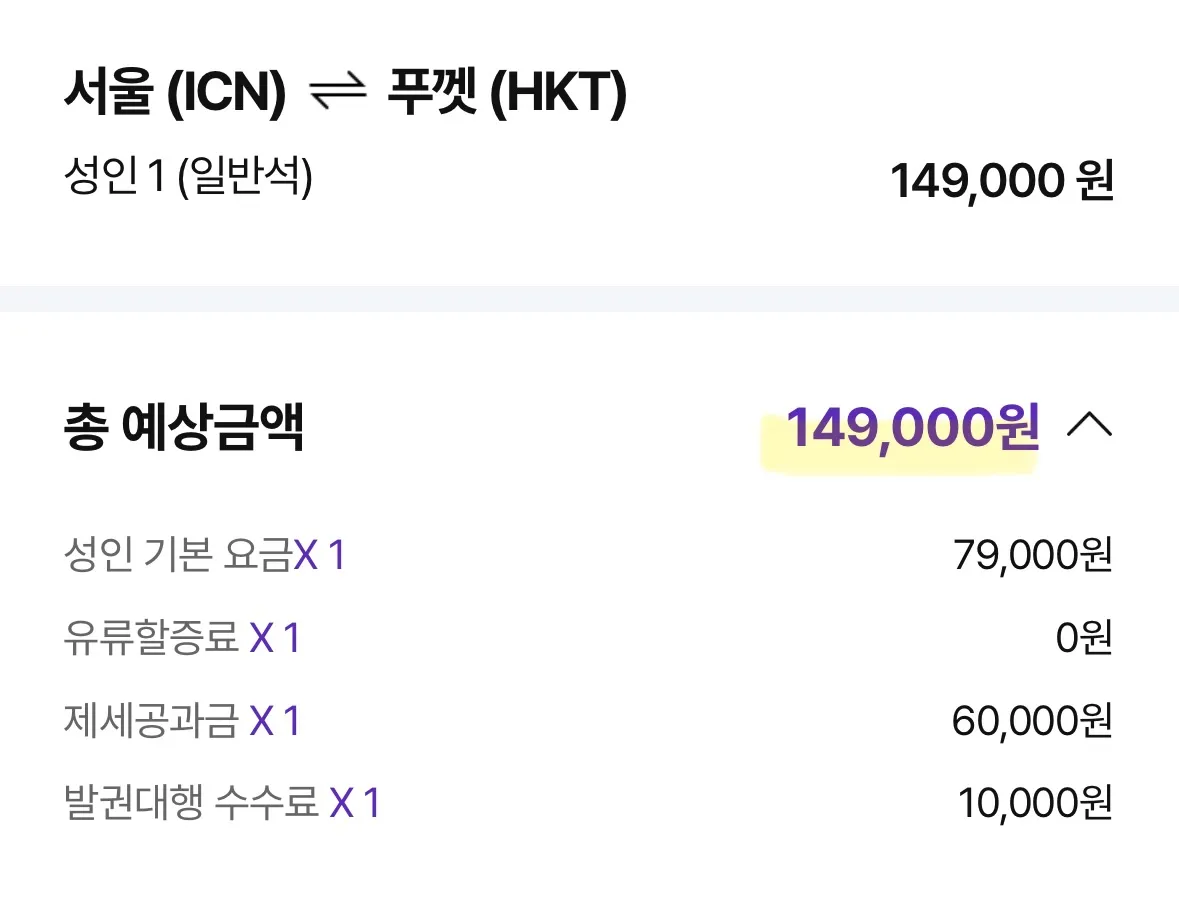Click the 성인 기본 요금 label
The width and height of the screenshot is (1179, 905).
[177, 555]
